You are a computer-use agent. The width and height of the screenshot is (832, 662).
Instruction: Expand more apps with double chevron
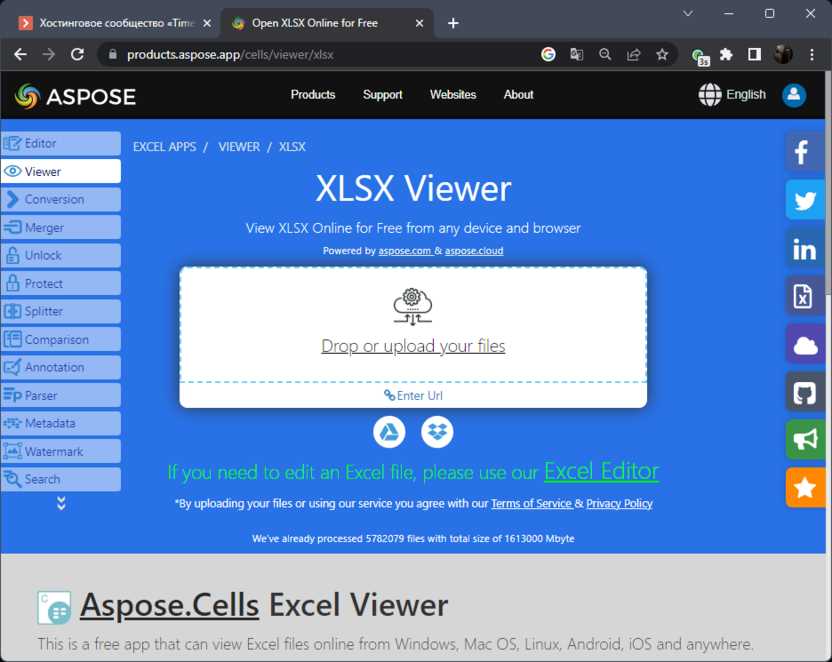[x=61, y=503]
